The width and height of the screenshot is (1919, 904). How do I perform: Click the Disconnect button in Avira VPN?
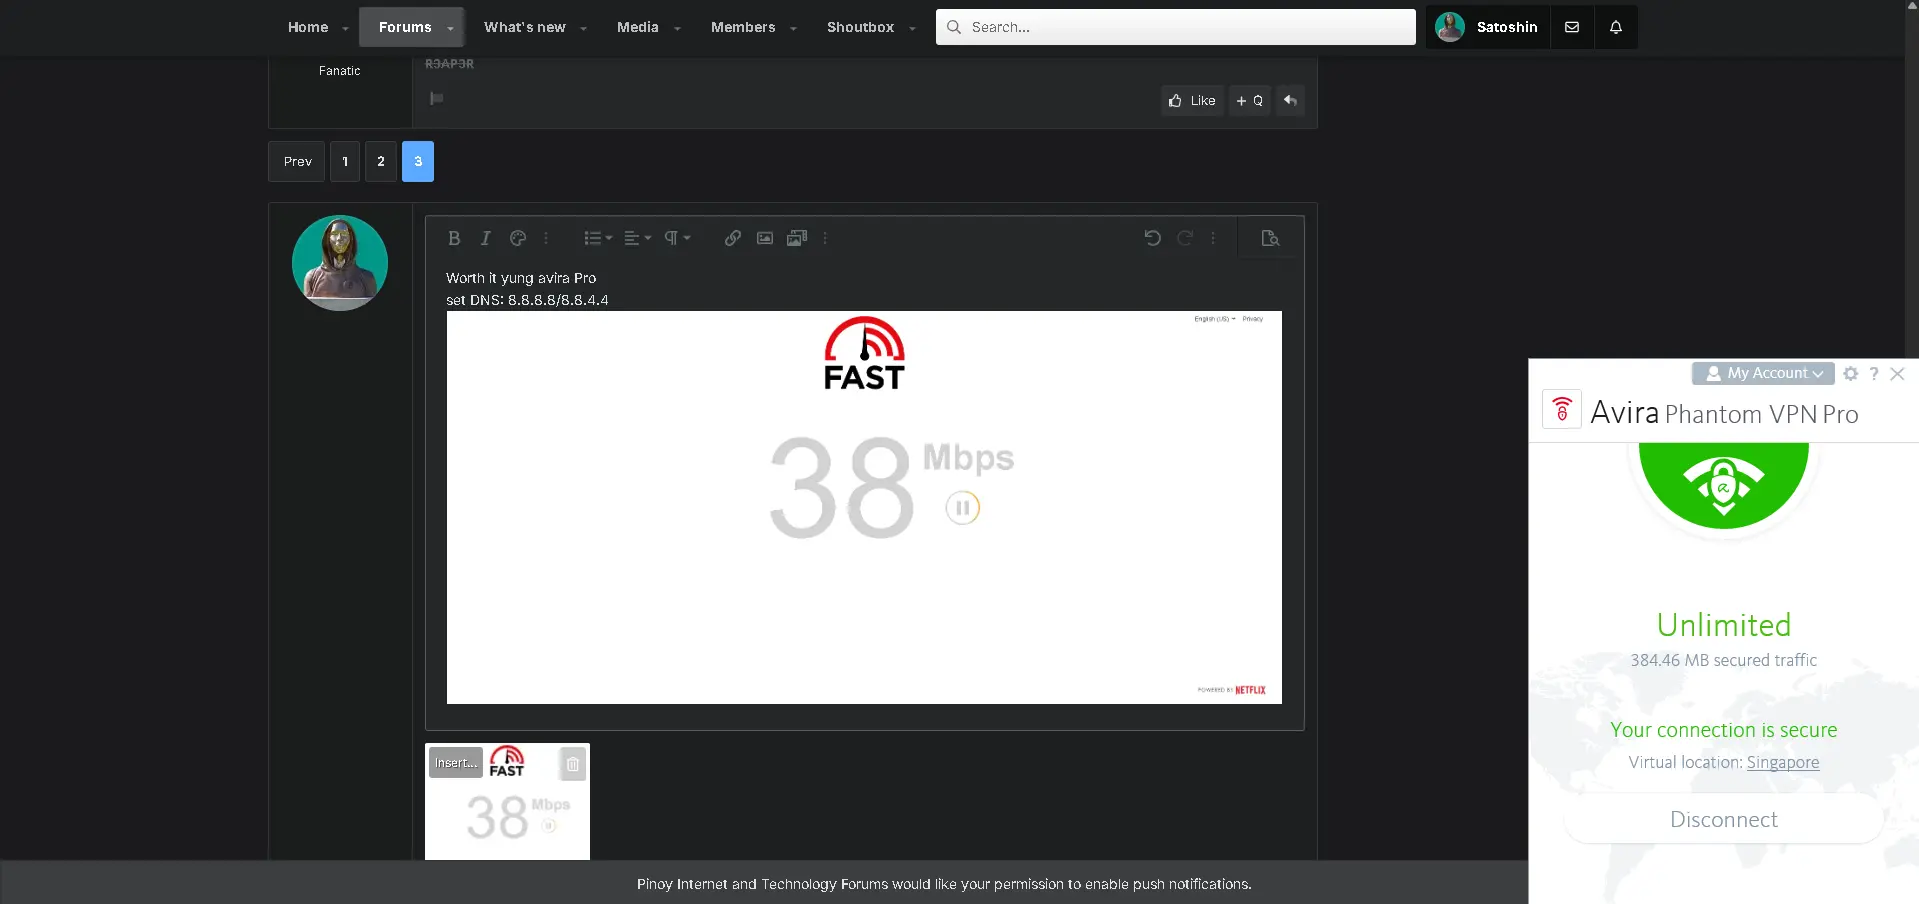click(x=1724, y=820)
